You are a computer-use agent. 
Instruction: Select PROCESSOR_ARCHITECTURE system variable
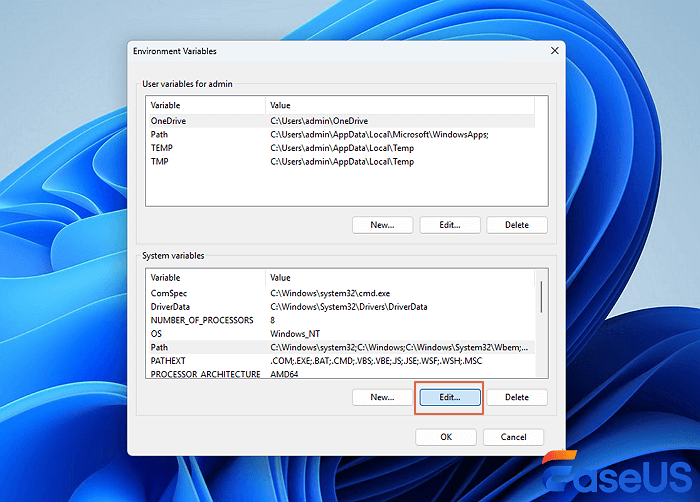coord(340,373)
